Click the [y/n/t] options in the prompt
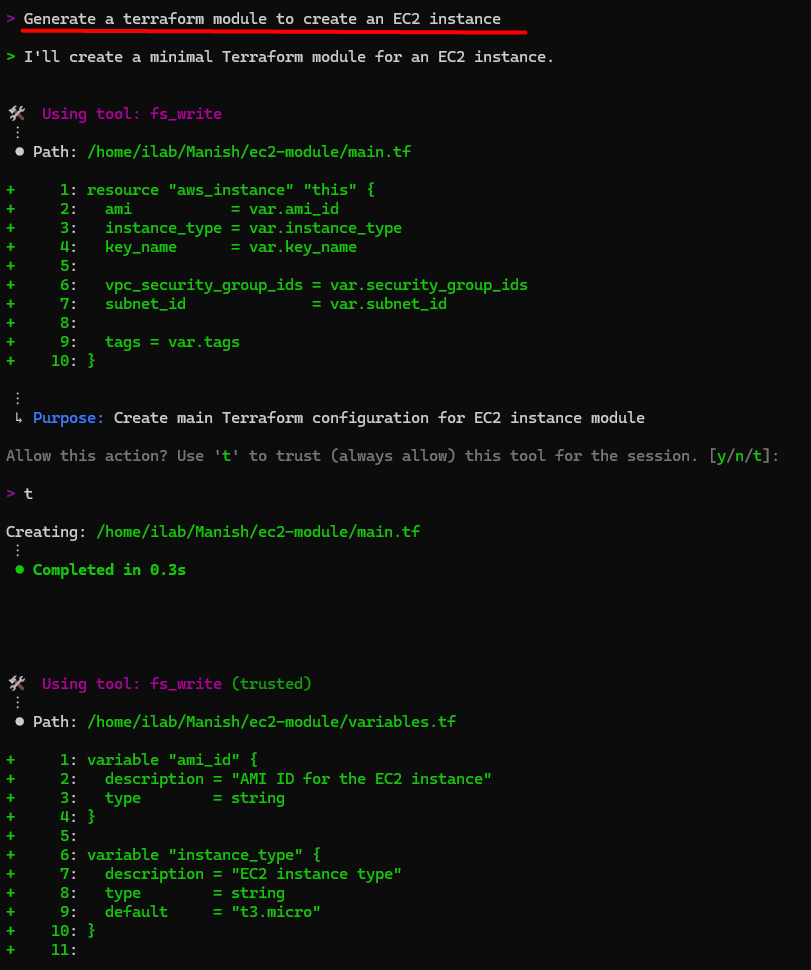The image size is (811, 970). 743,456
